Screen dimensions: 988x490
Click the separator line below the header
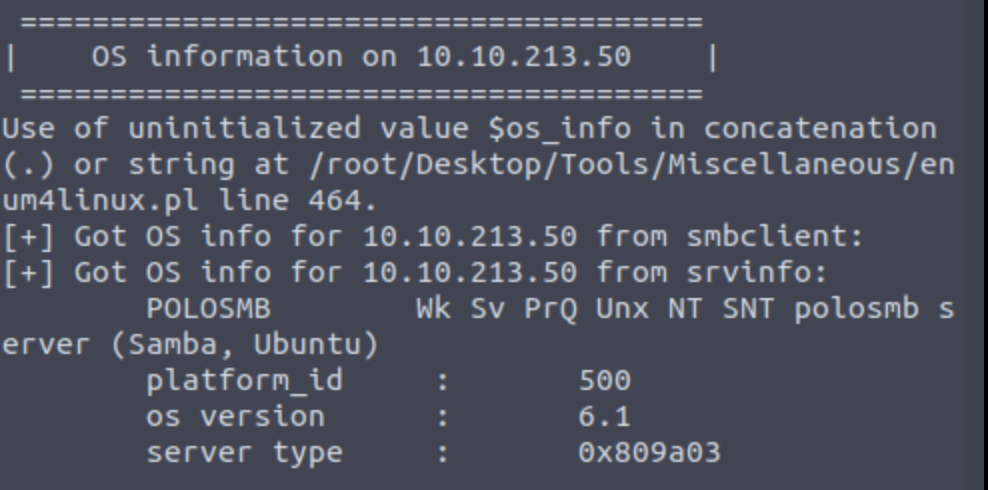coord(361,95)
